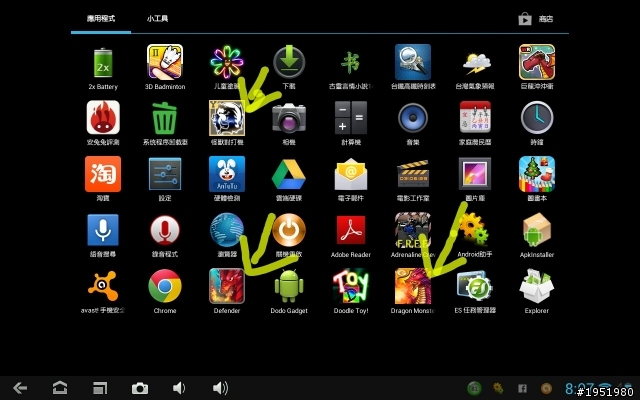Tap the Home navigation button
640x400 pixels.
(60, 388)
